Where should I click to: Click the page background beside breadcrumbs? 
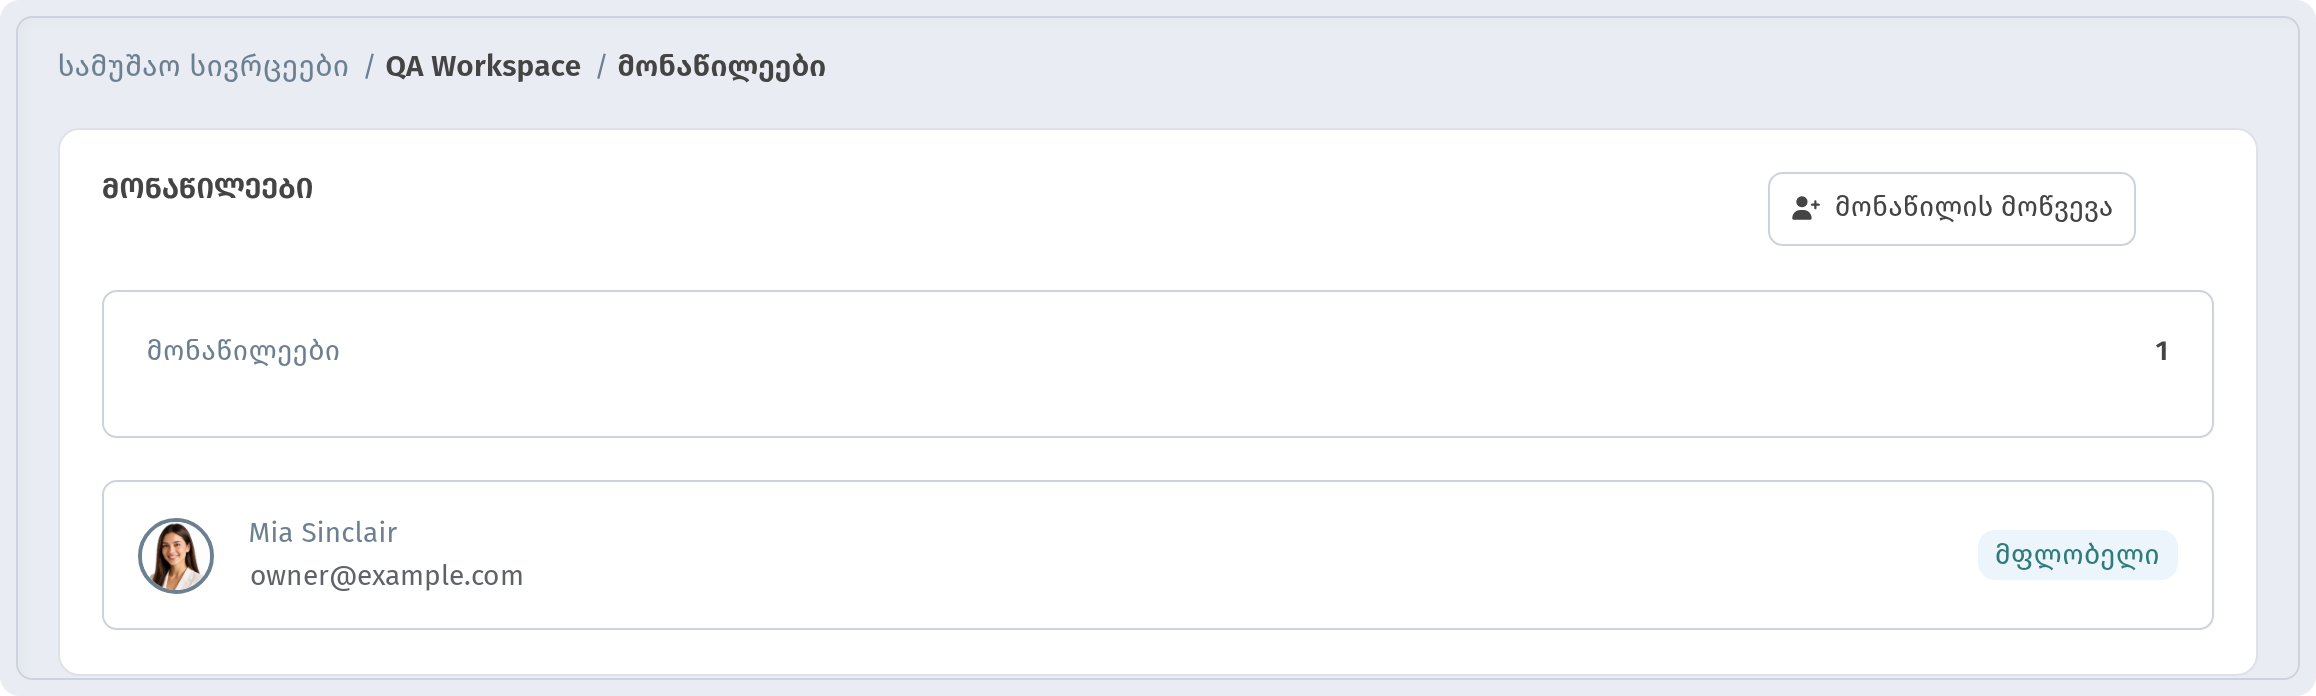click(1500, 67)
